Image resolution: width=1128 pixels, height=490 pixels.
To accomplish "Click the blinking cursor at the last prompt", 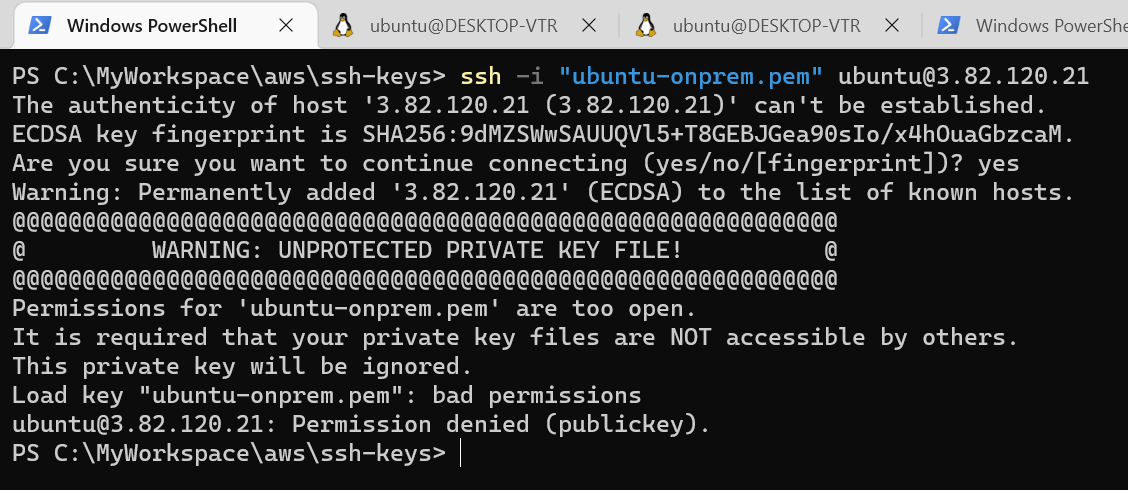I will tap(460, 453).
